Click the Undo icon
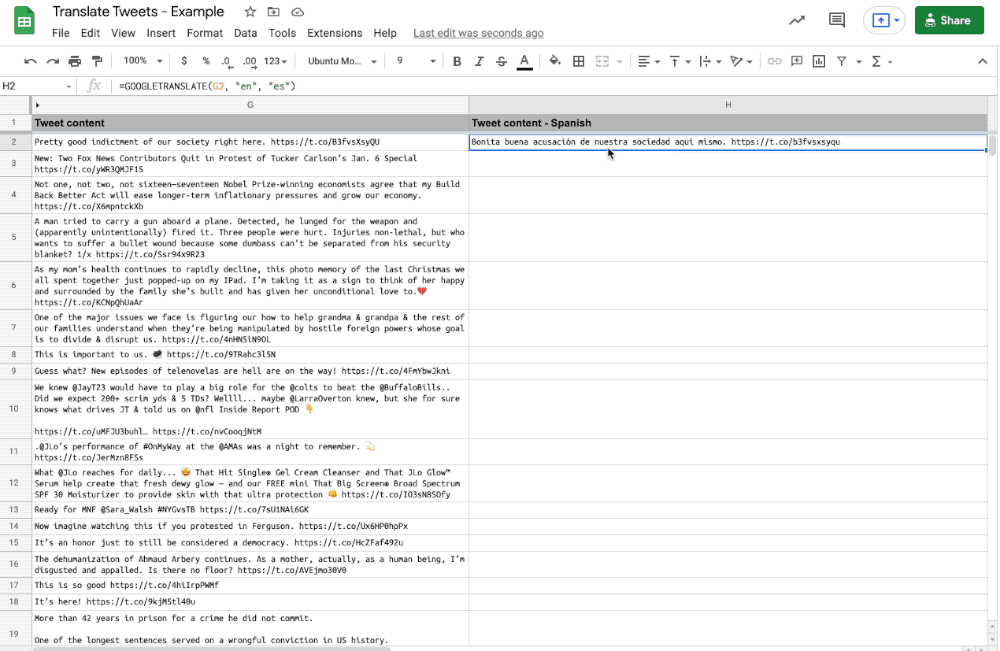The width and height of the screenshot is (1000, 651). [30, 61]
